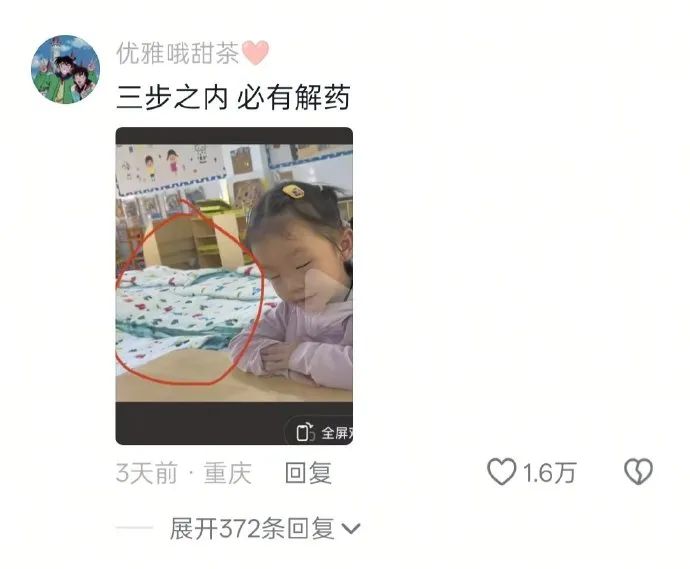Tap the rotate-phone fullscreen icon

pyautogui.click(x=305, y=432)
